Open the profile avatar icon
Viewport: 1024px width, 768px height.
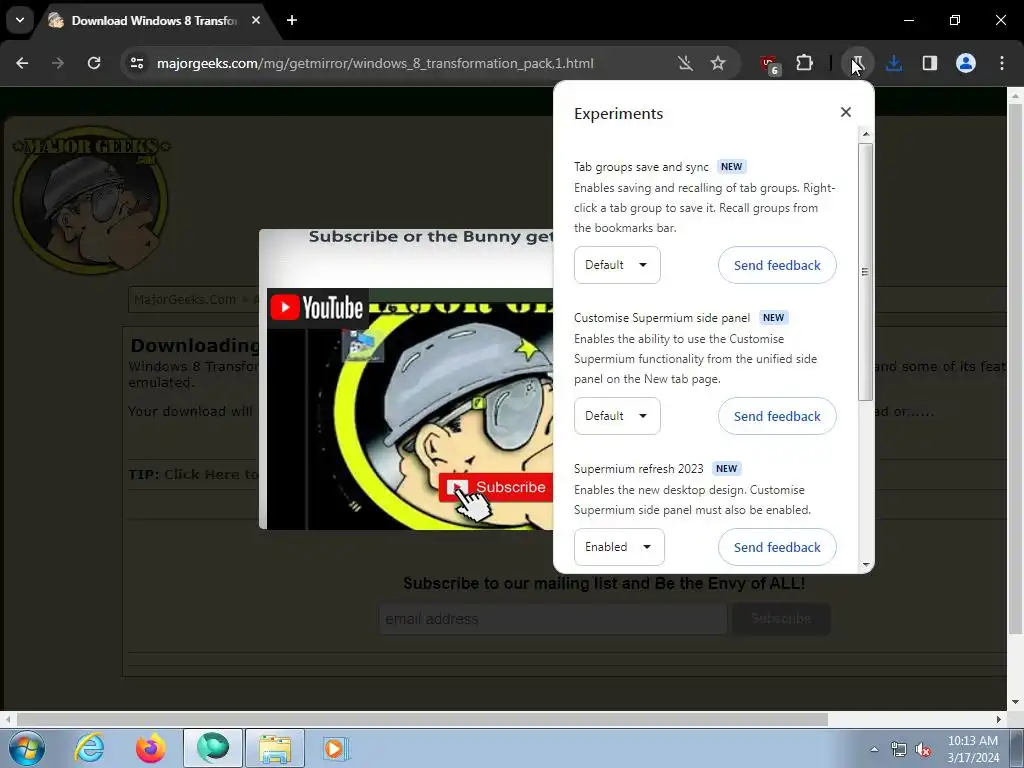(966, 63)
